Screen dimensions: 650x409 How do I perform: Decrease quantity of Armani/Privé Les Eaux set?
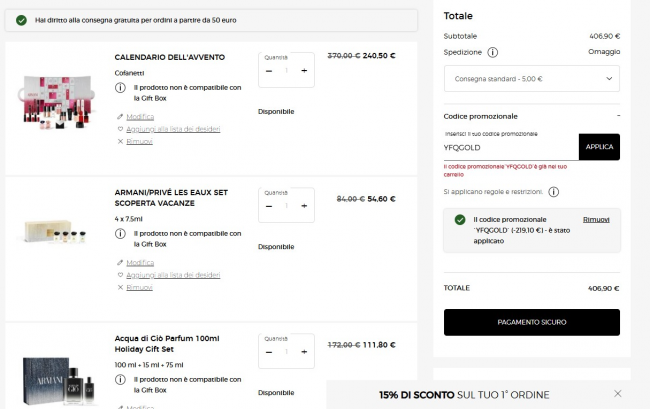[x=268, y=207]
